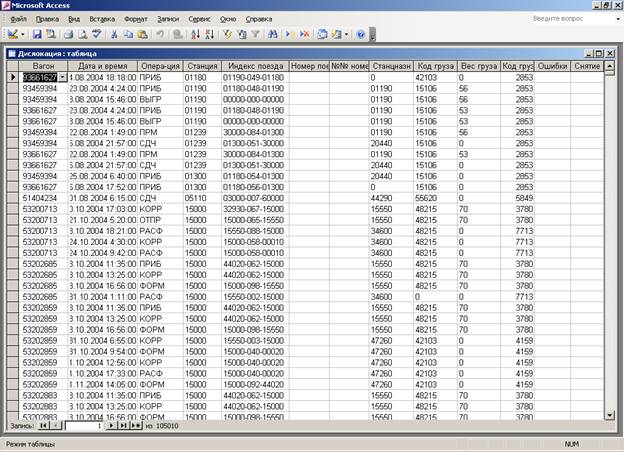Expand the View mode dropdown arrow in the toolbar
Viewport: 624px width, 452px height.
[22, 34]
